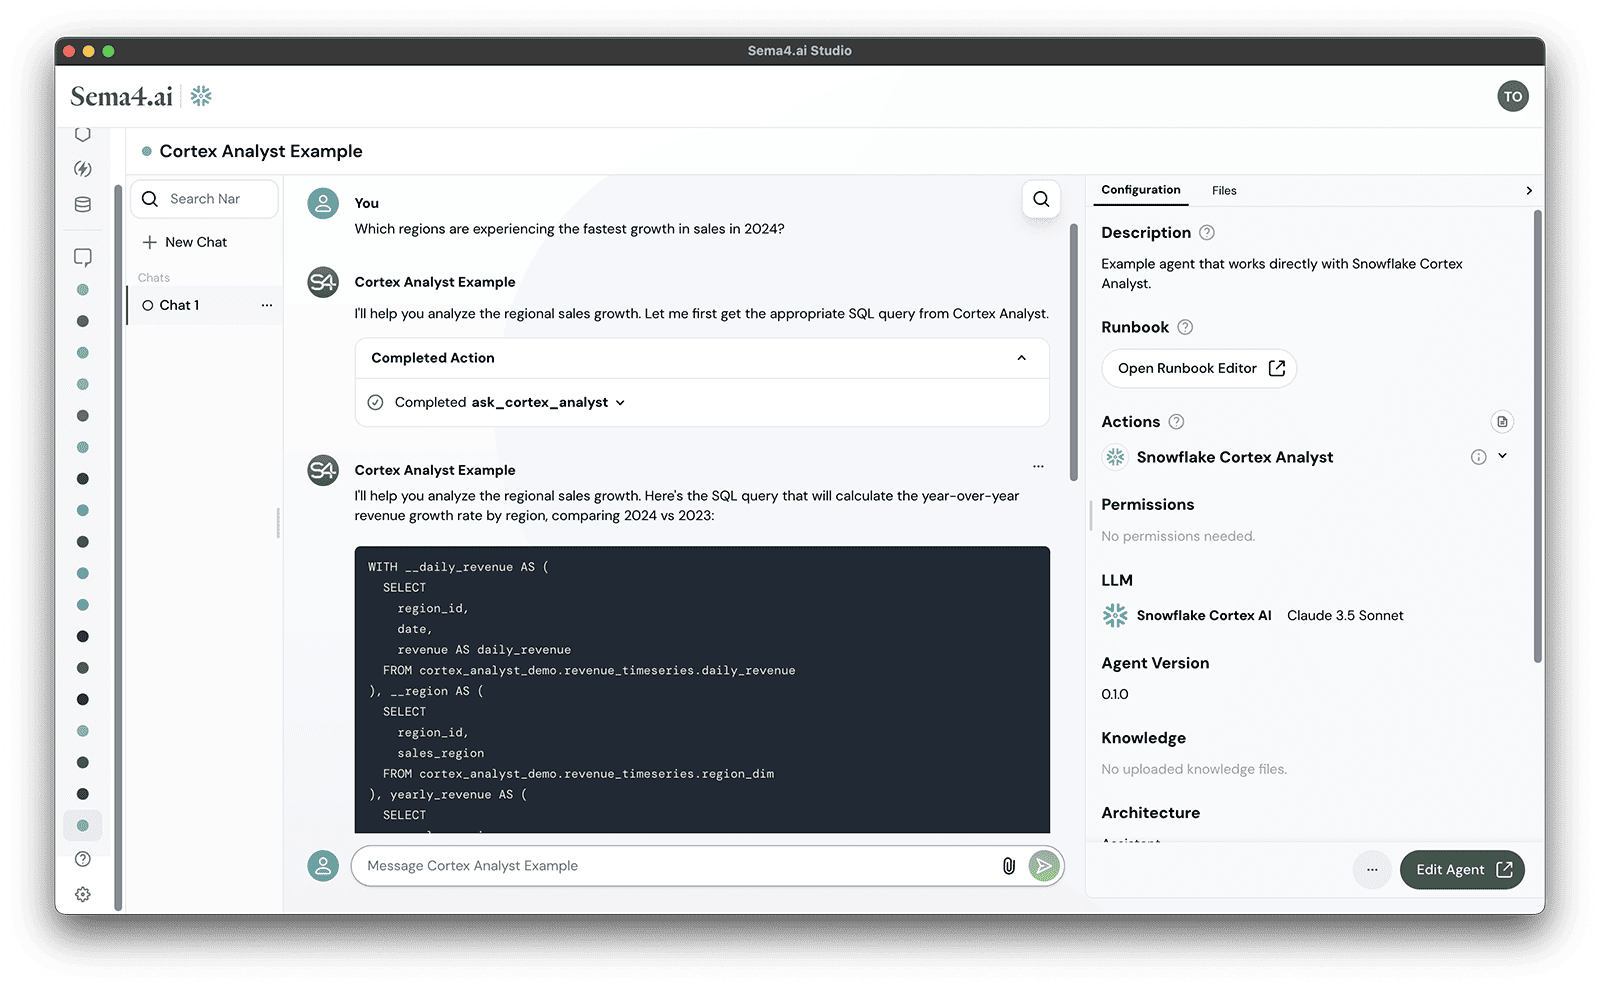The height and width of the screenshot is (987, 1600).
Task: Click Edit Agent at bottom right
Action: (x=1461, y=869)
